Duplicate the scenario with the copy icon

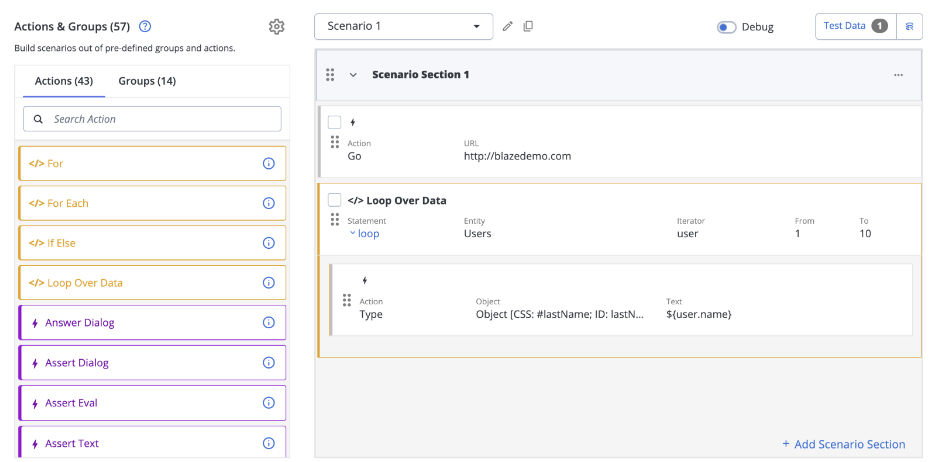click(528, 26)
